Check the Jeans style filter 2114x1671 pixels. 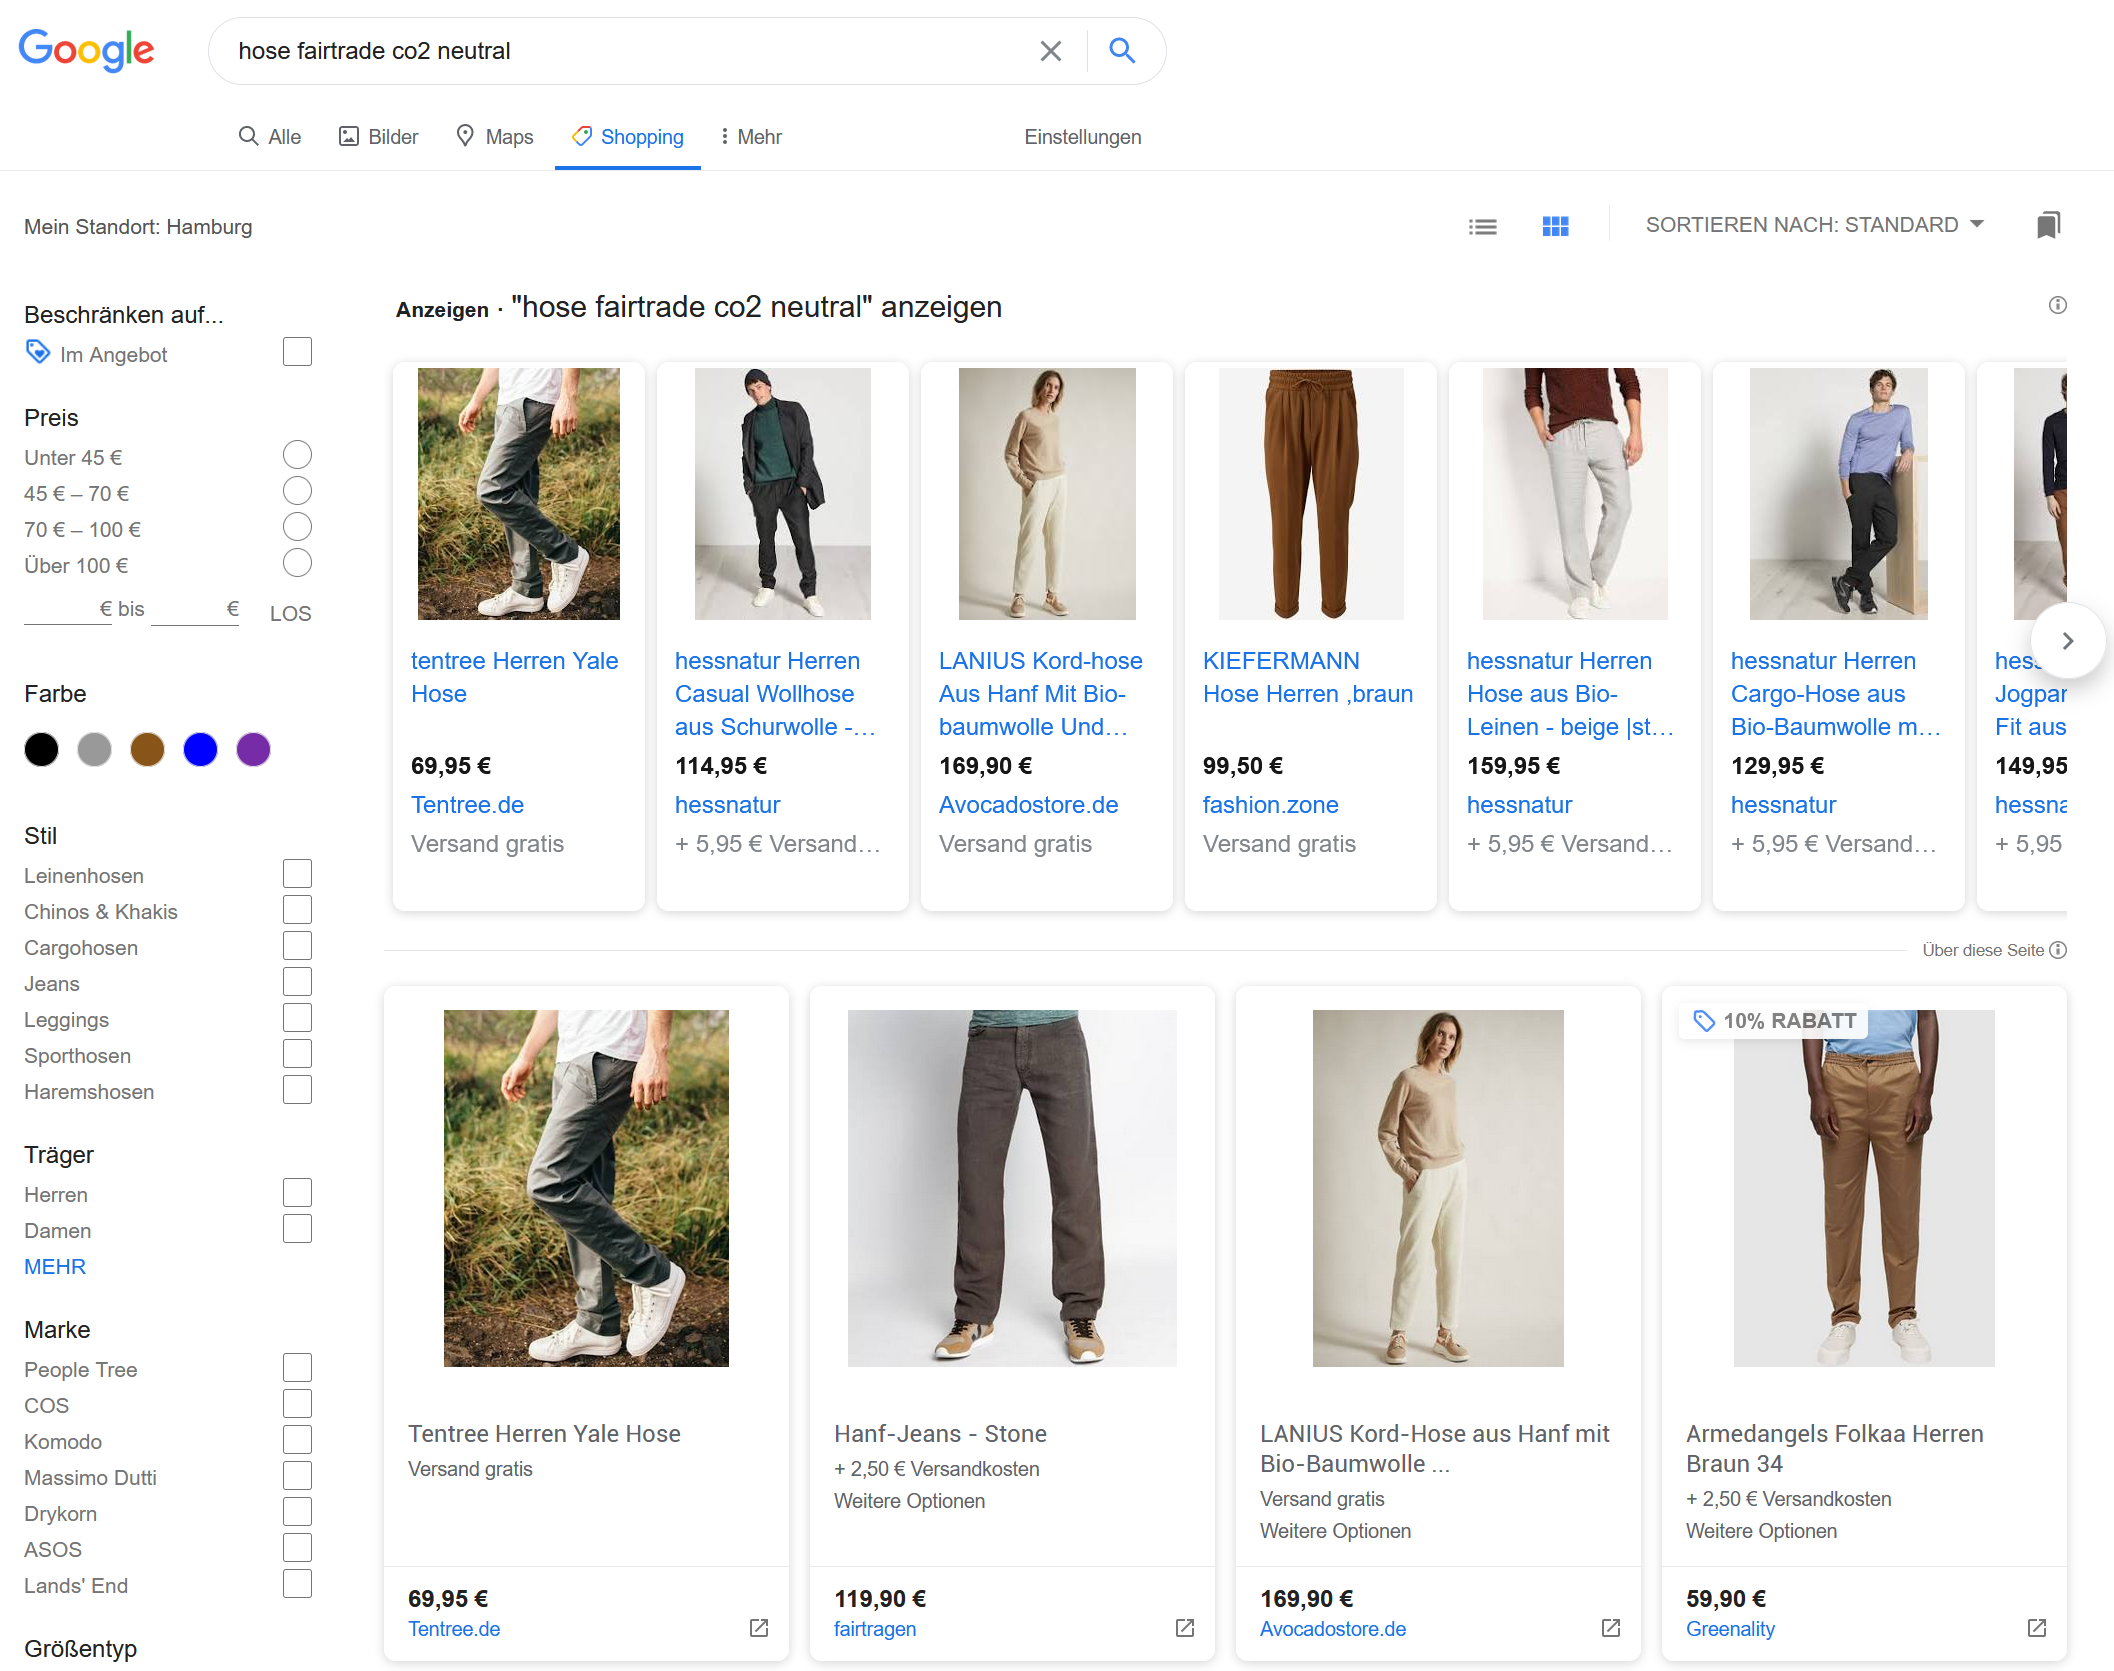297,982
